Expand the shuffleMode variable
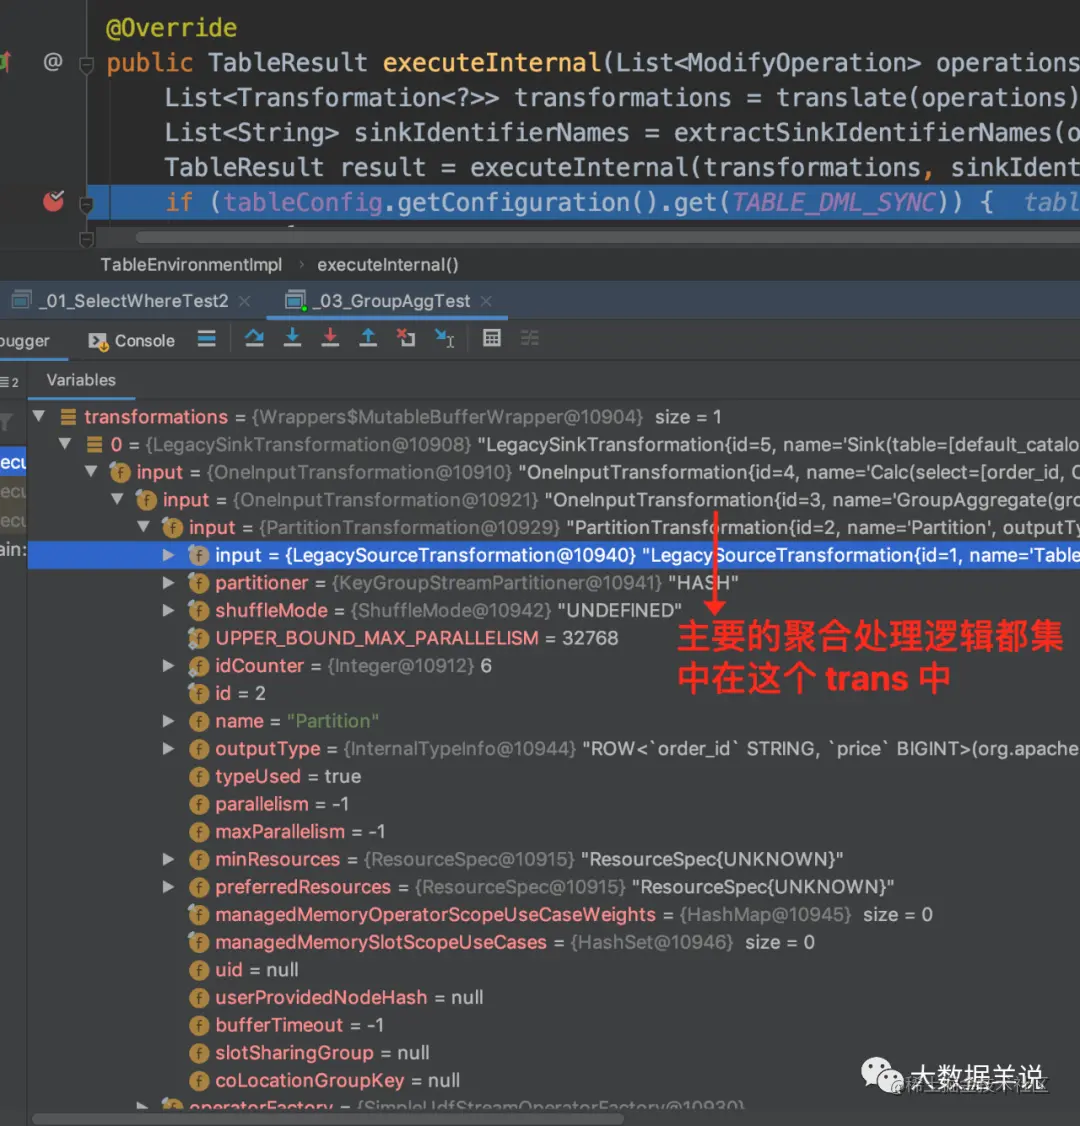This screenshot has height=1126, width=1080. point(169,610)
